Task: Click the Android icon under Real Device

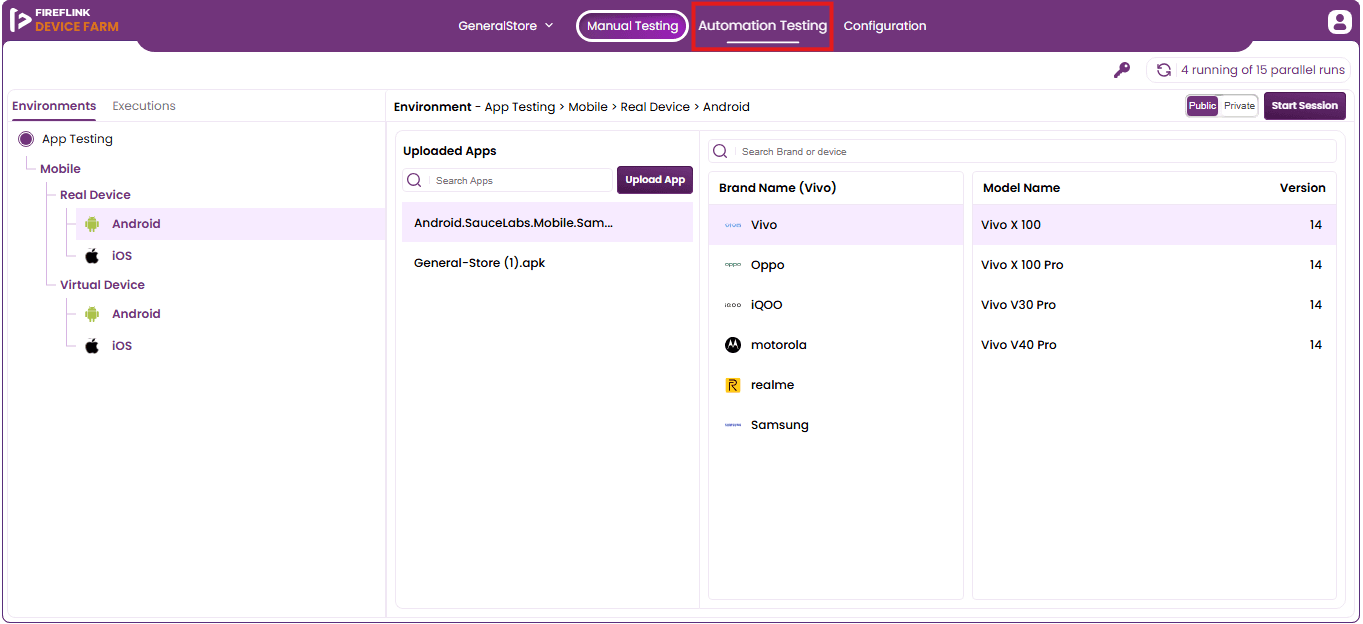Action: [x=92, y=224]
